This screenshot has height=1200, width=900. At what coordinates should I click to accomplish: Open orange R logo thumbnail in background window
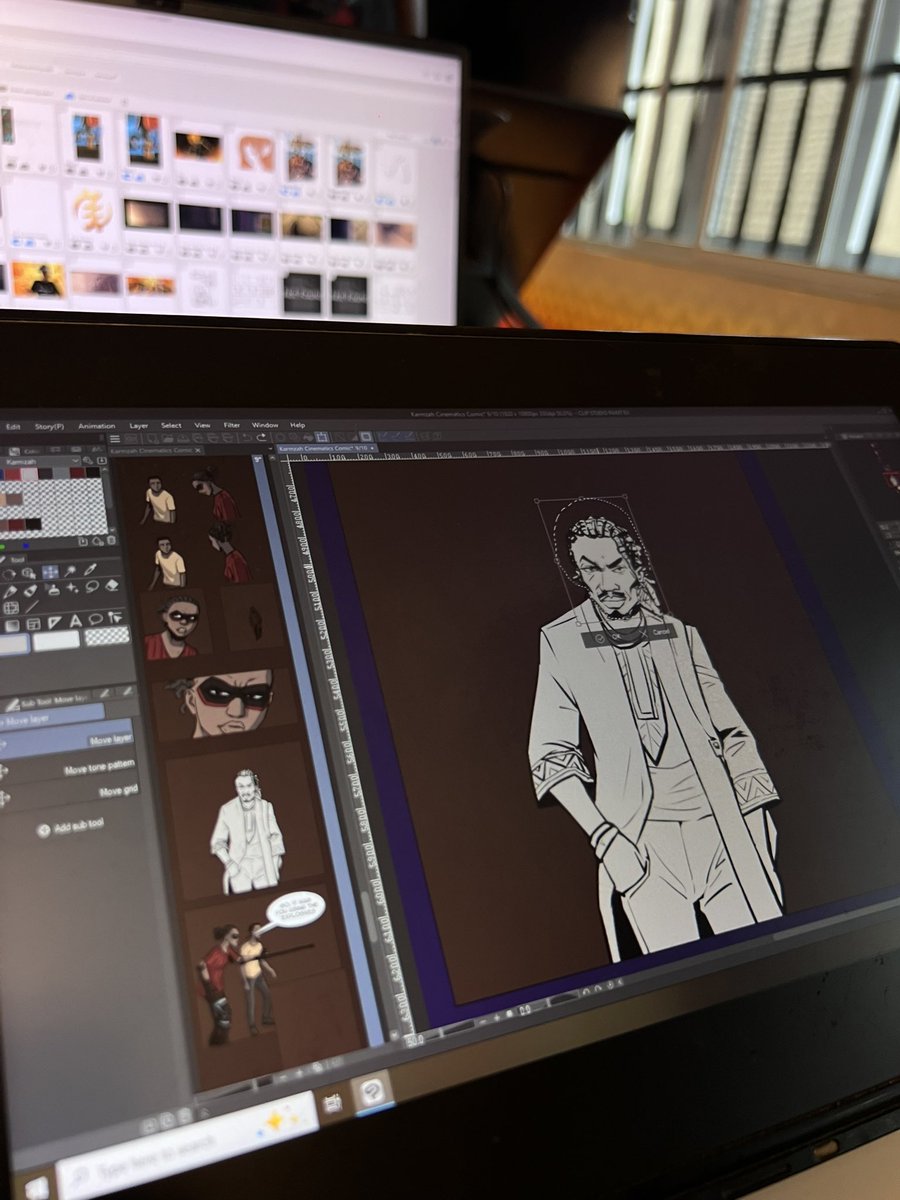[x=255, y=152]
